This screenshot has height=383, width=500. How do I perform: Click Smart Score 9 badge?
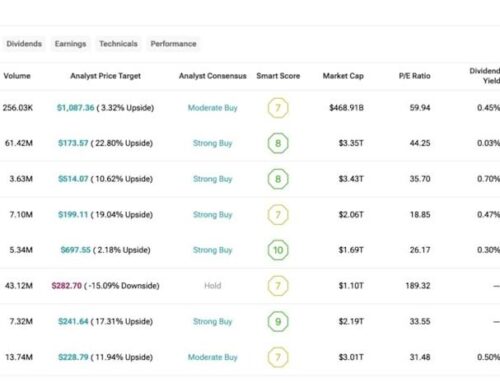[278, 321]
